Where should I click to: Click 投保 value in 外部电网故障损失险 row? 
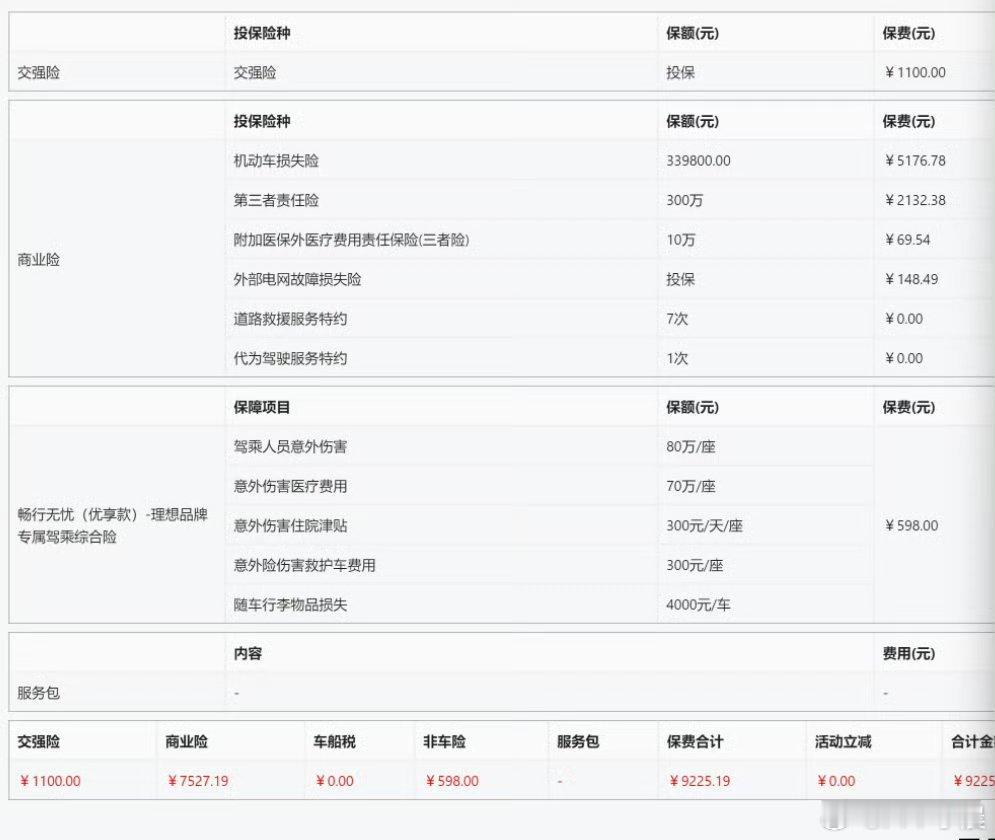[x=680, y=279]
